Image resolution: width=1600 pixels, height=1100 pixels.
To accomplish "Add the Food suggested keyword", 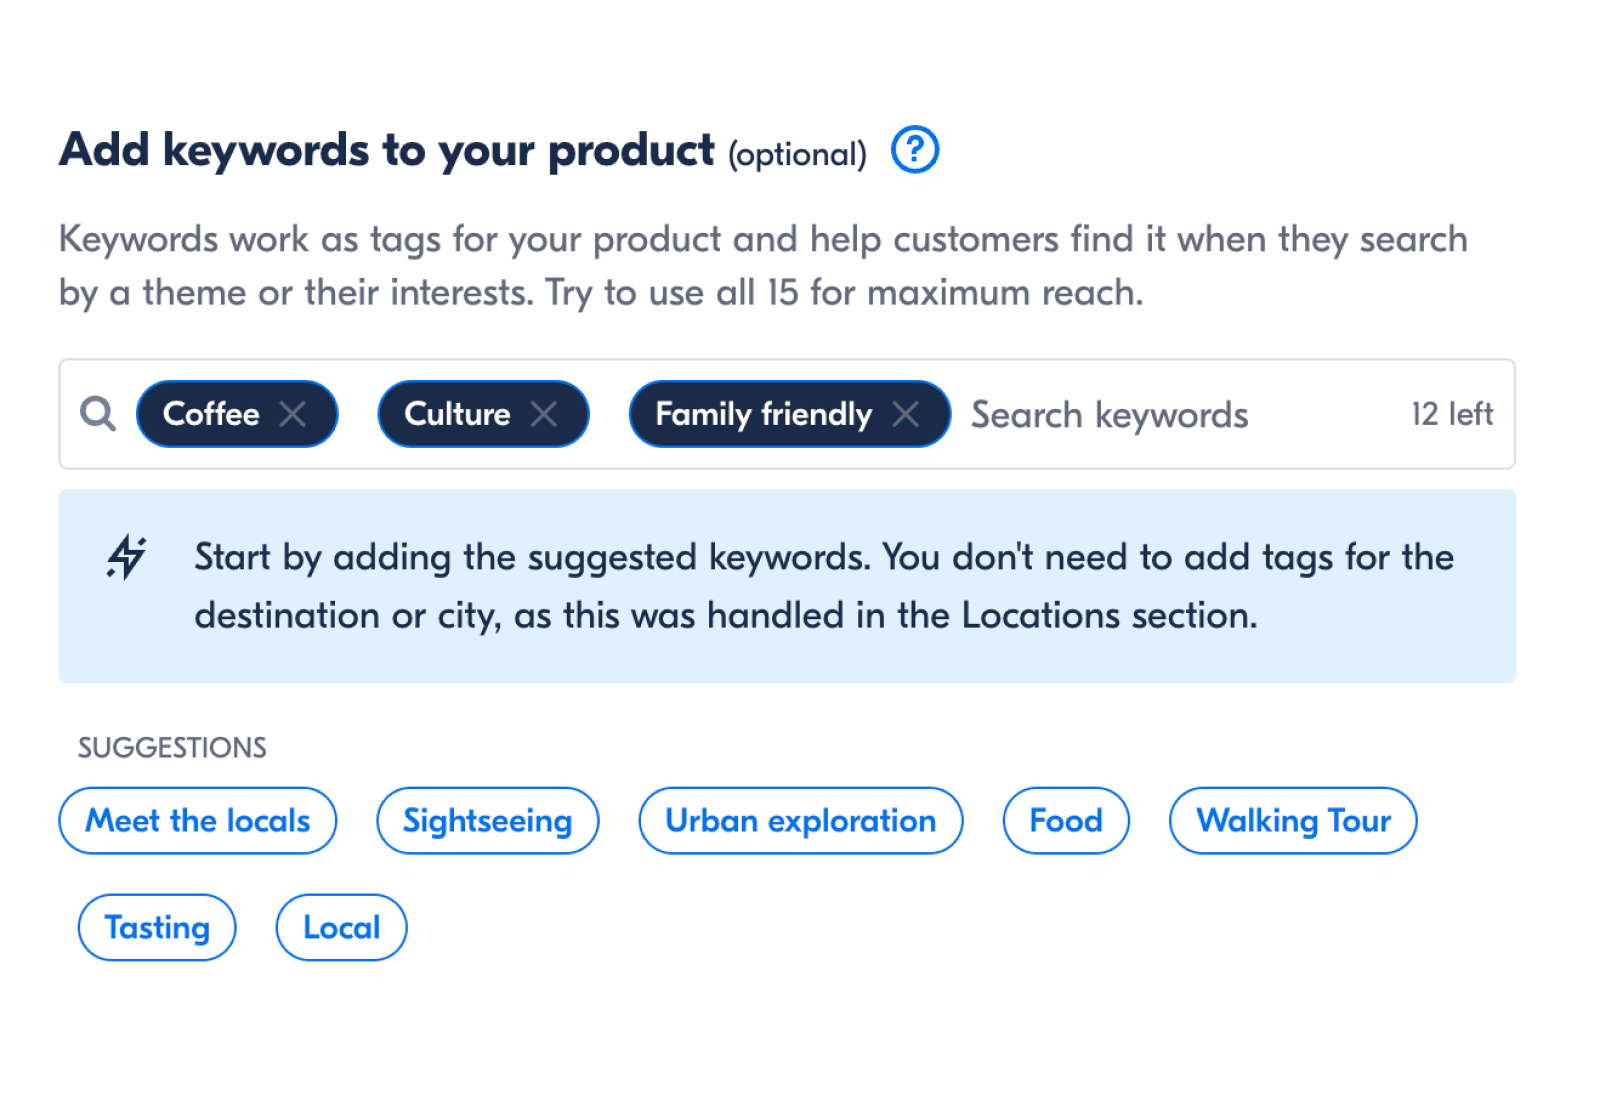I will [1065, 820].
